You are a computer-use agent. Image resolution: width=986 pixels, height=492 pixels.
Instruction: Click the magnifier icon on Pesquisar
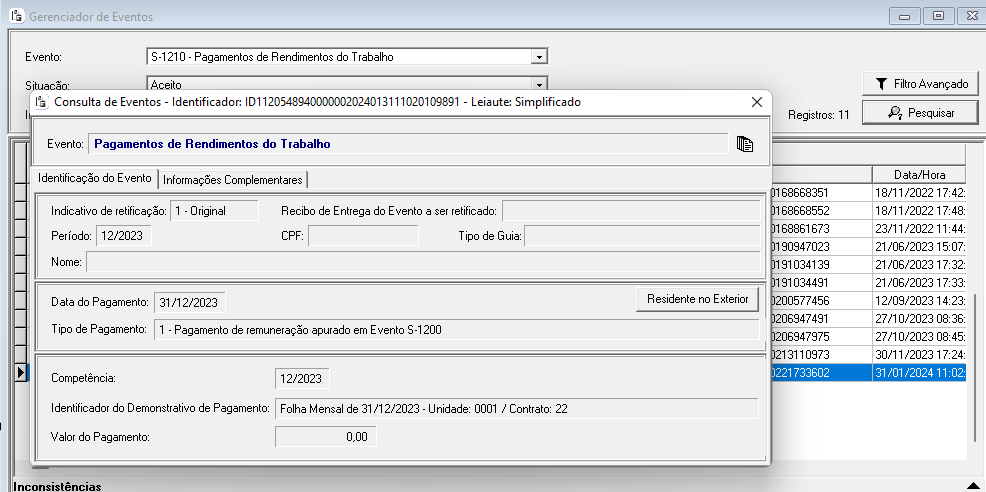(896, 113)
